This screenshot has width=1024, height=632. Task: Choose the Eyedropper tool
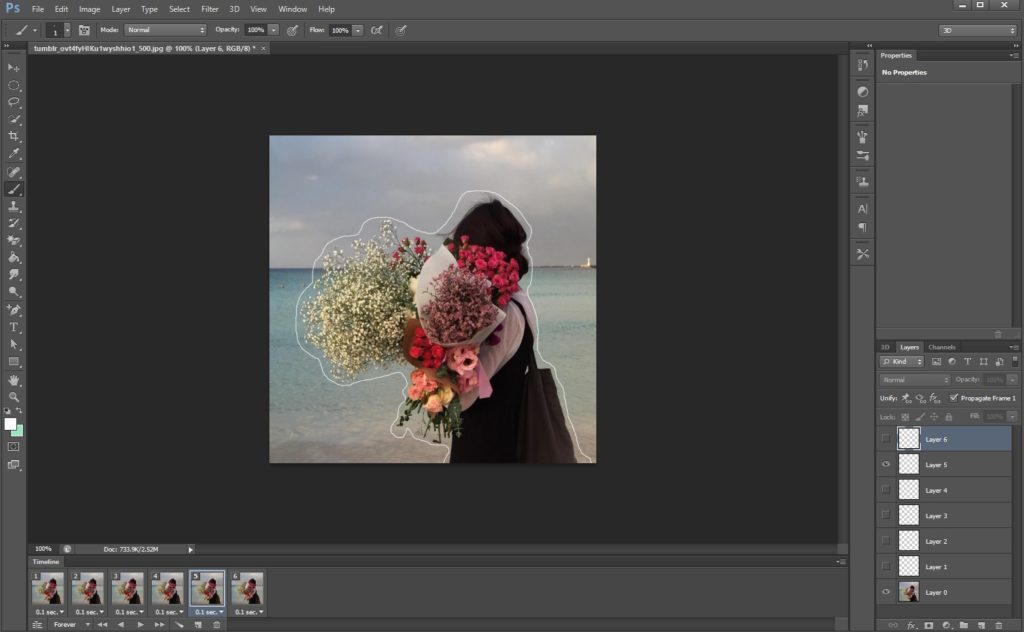tap(14, 153)
